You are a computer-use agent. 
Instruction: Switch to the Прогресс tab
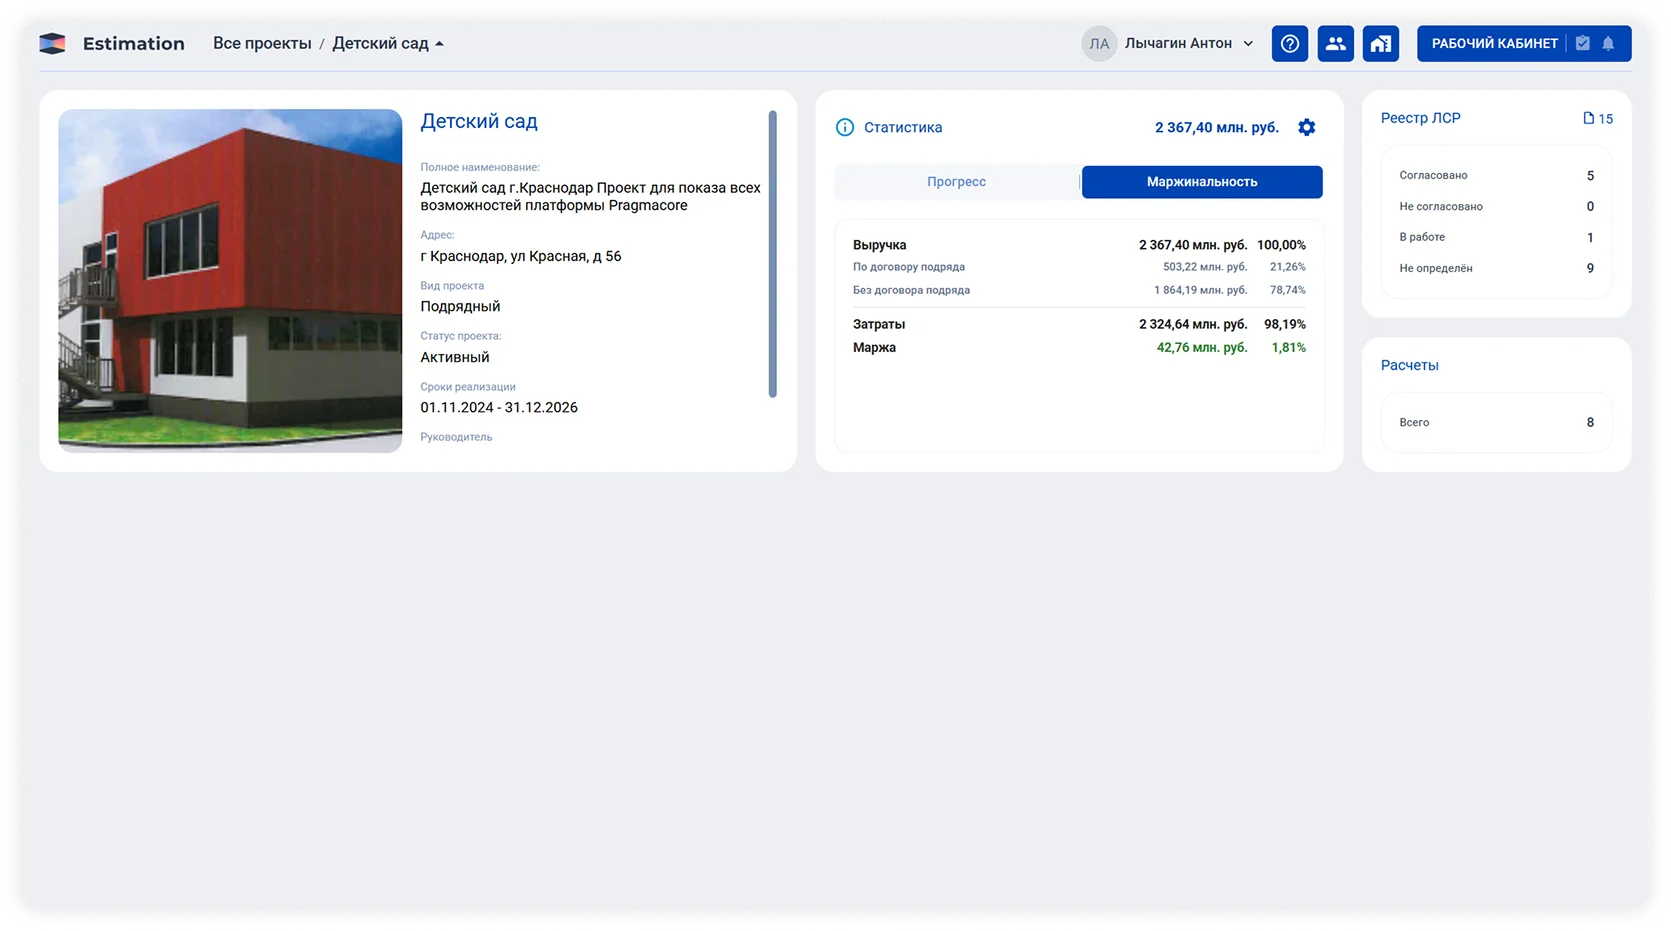956,182
